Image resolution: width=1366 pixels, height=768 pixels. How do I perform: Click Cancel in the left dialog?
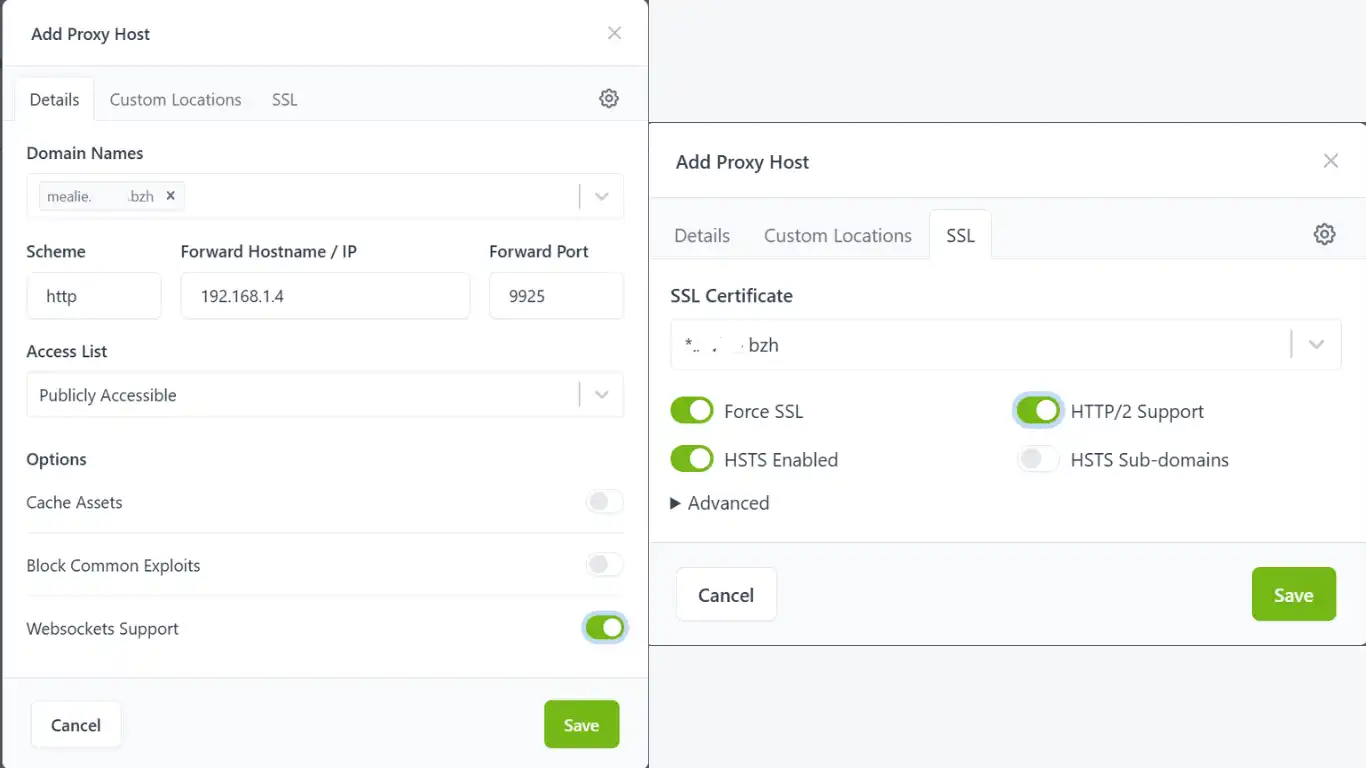[x=76, y=725]
